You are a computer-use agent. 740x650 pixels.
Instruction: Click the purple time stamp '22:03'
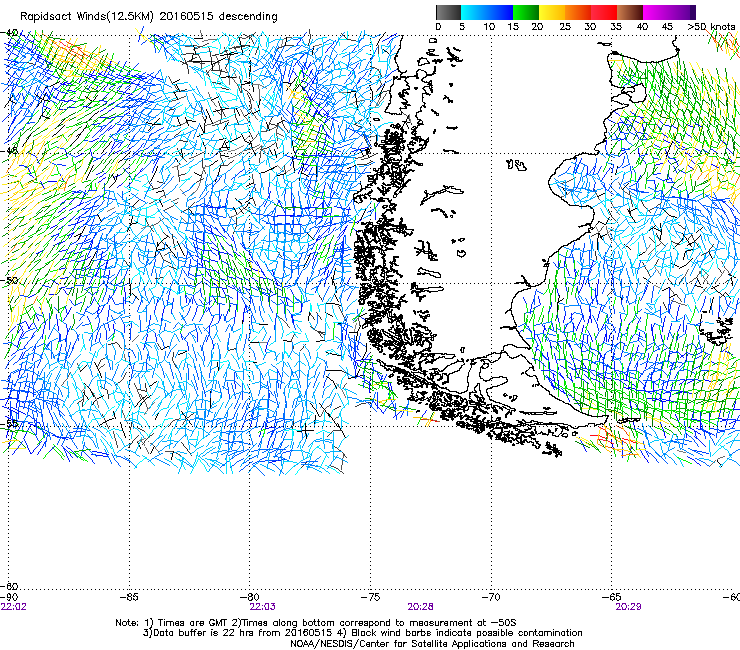click(x=262, y=607)
